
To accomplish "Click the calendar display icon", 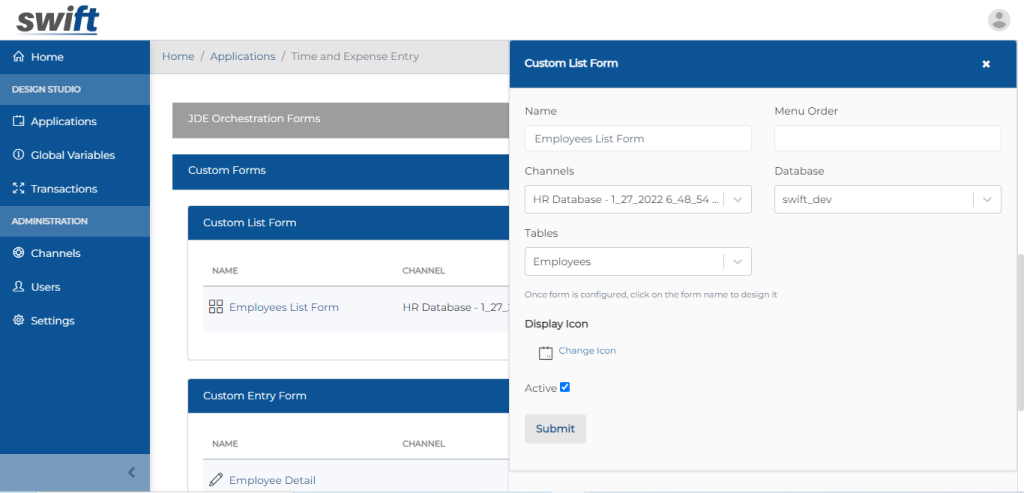I will [x=545, y=353].
